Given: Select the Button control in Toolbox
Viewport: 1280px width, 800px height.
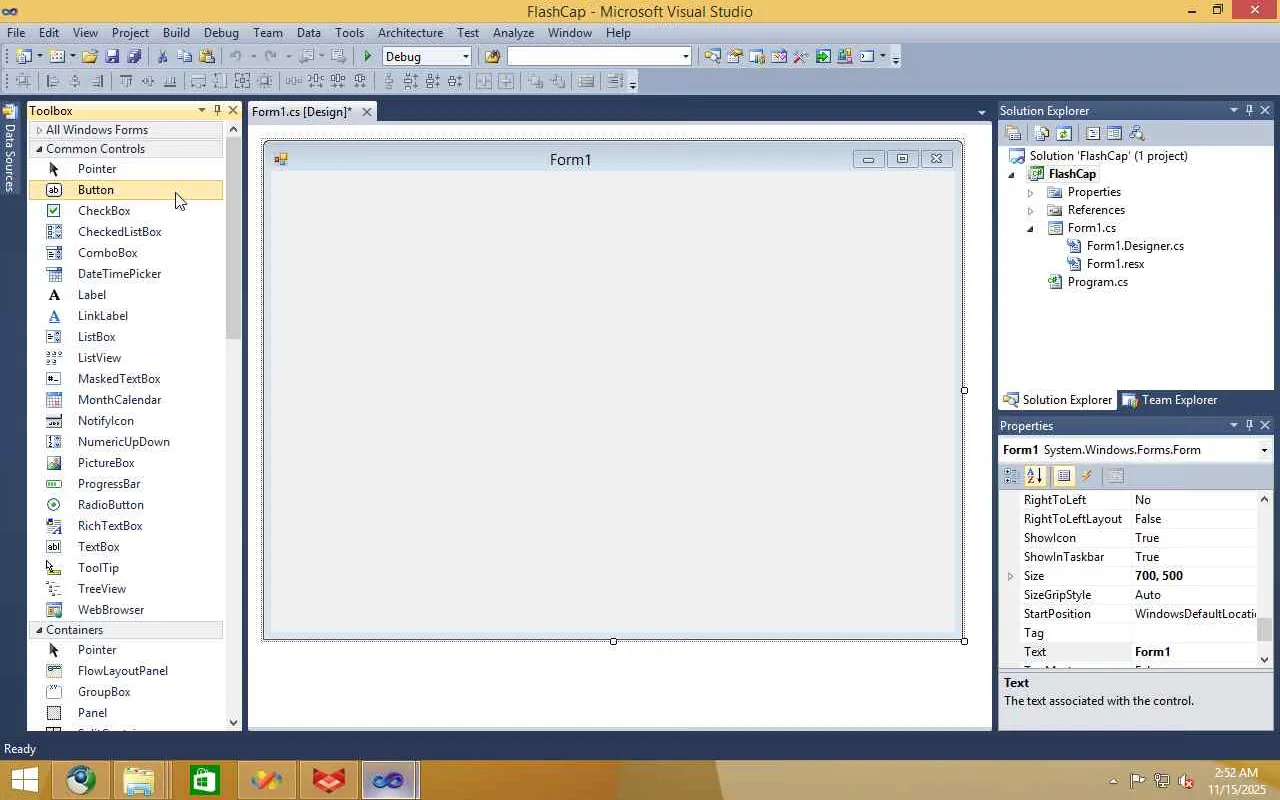Looking at the screenshot, I should point(125,190).
